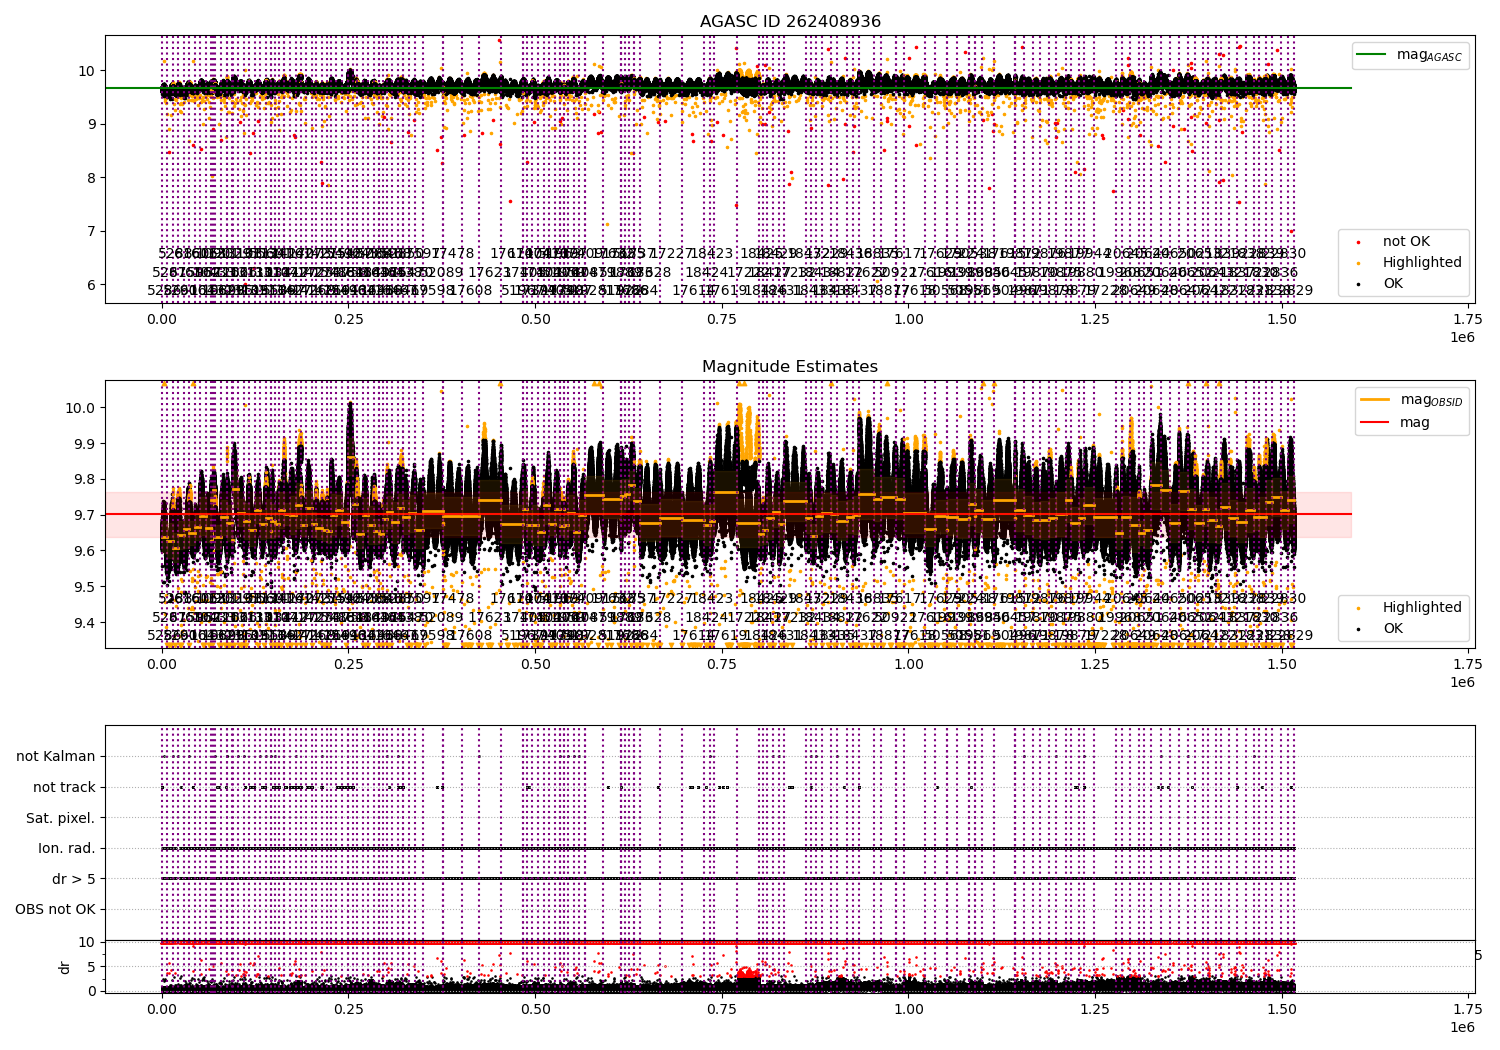Click the plot title 'AGASC ID 262408936'
Image resolution: width=1500 pixels, height=1050 pixels.
790,22
